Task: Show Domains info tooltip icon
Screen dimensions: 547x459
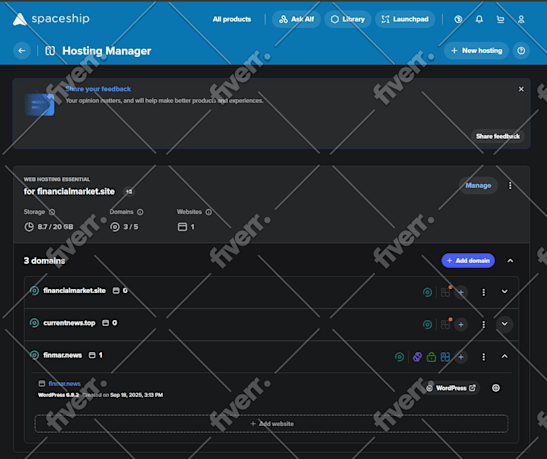Action: point(140,212)
